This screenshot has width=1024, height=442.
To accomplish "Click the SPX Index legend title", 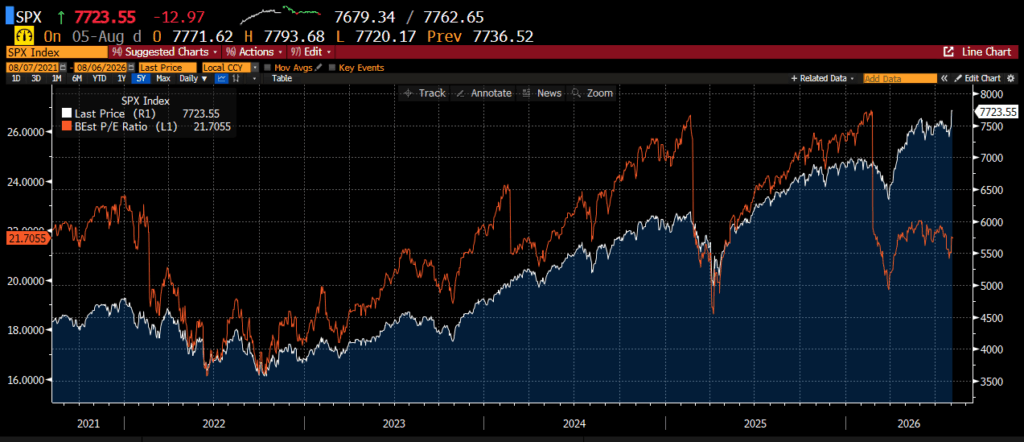I will [145, 101].
